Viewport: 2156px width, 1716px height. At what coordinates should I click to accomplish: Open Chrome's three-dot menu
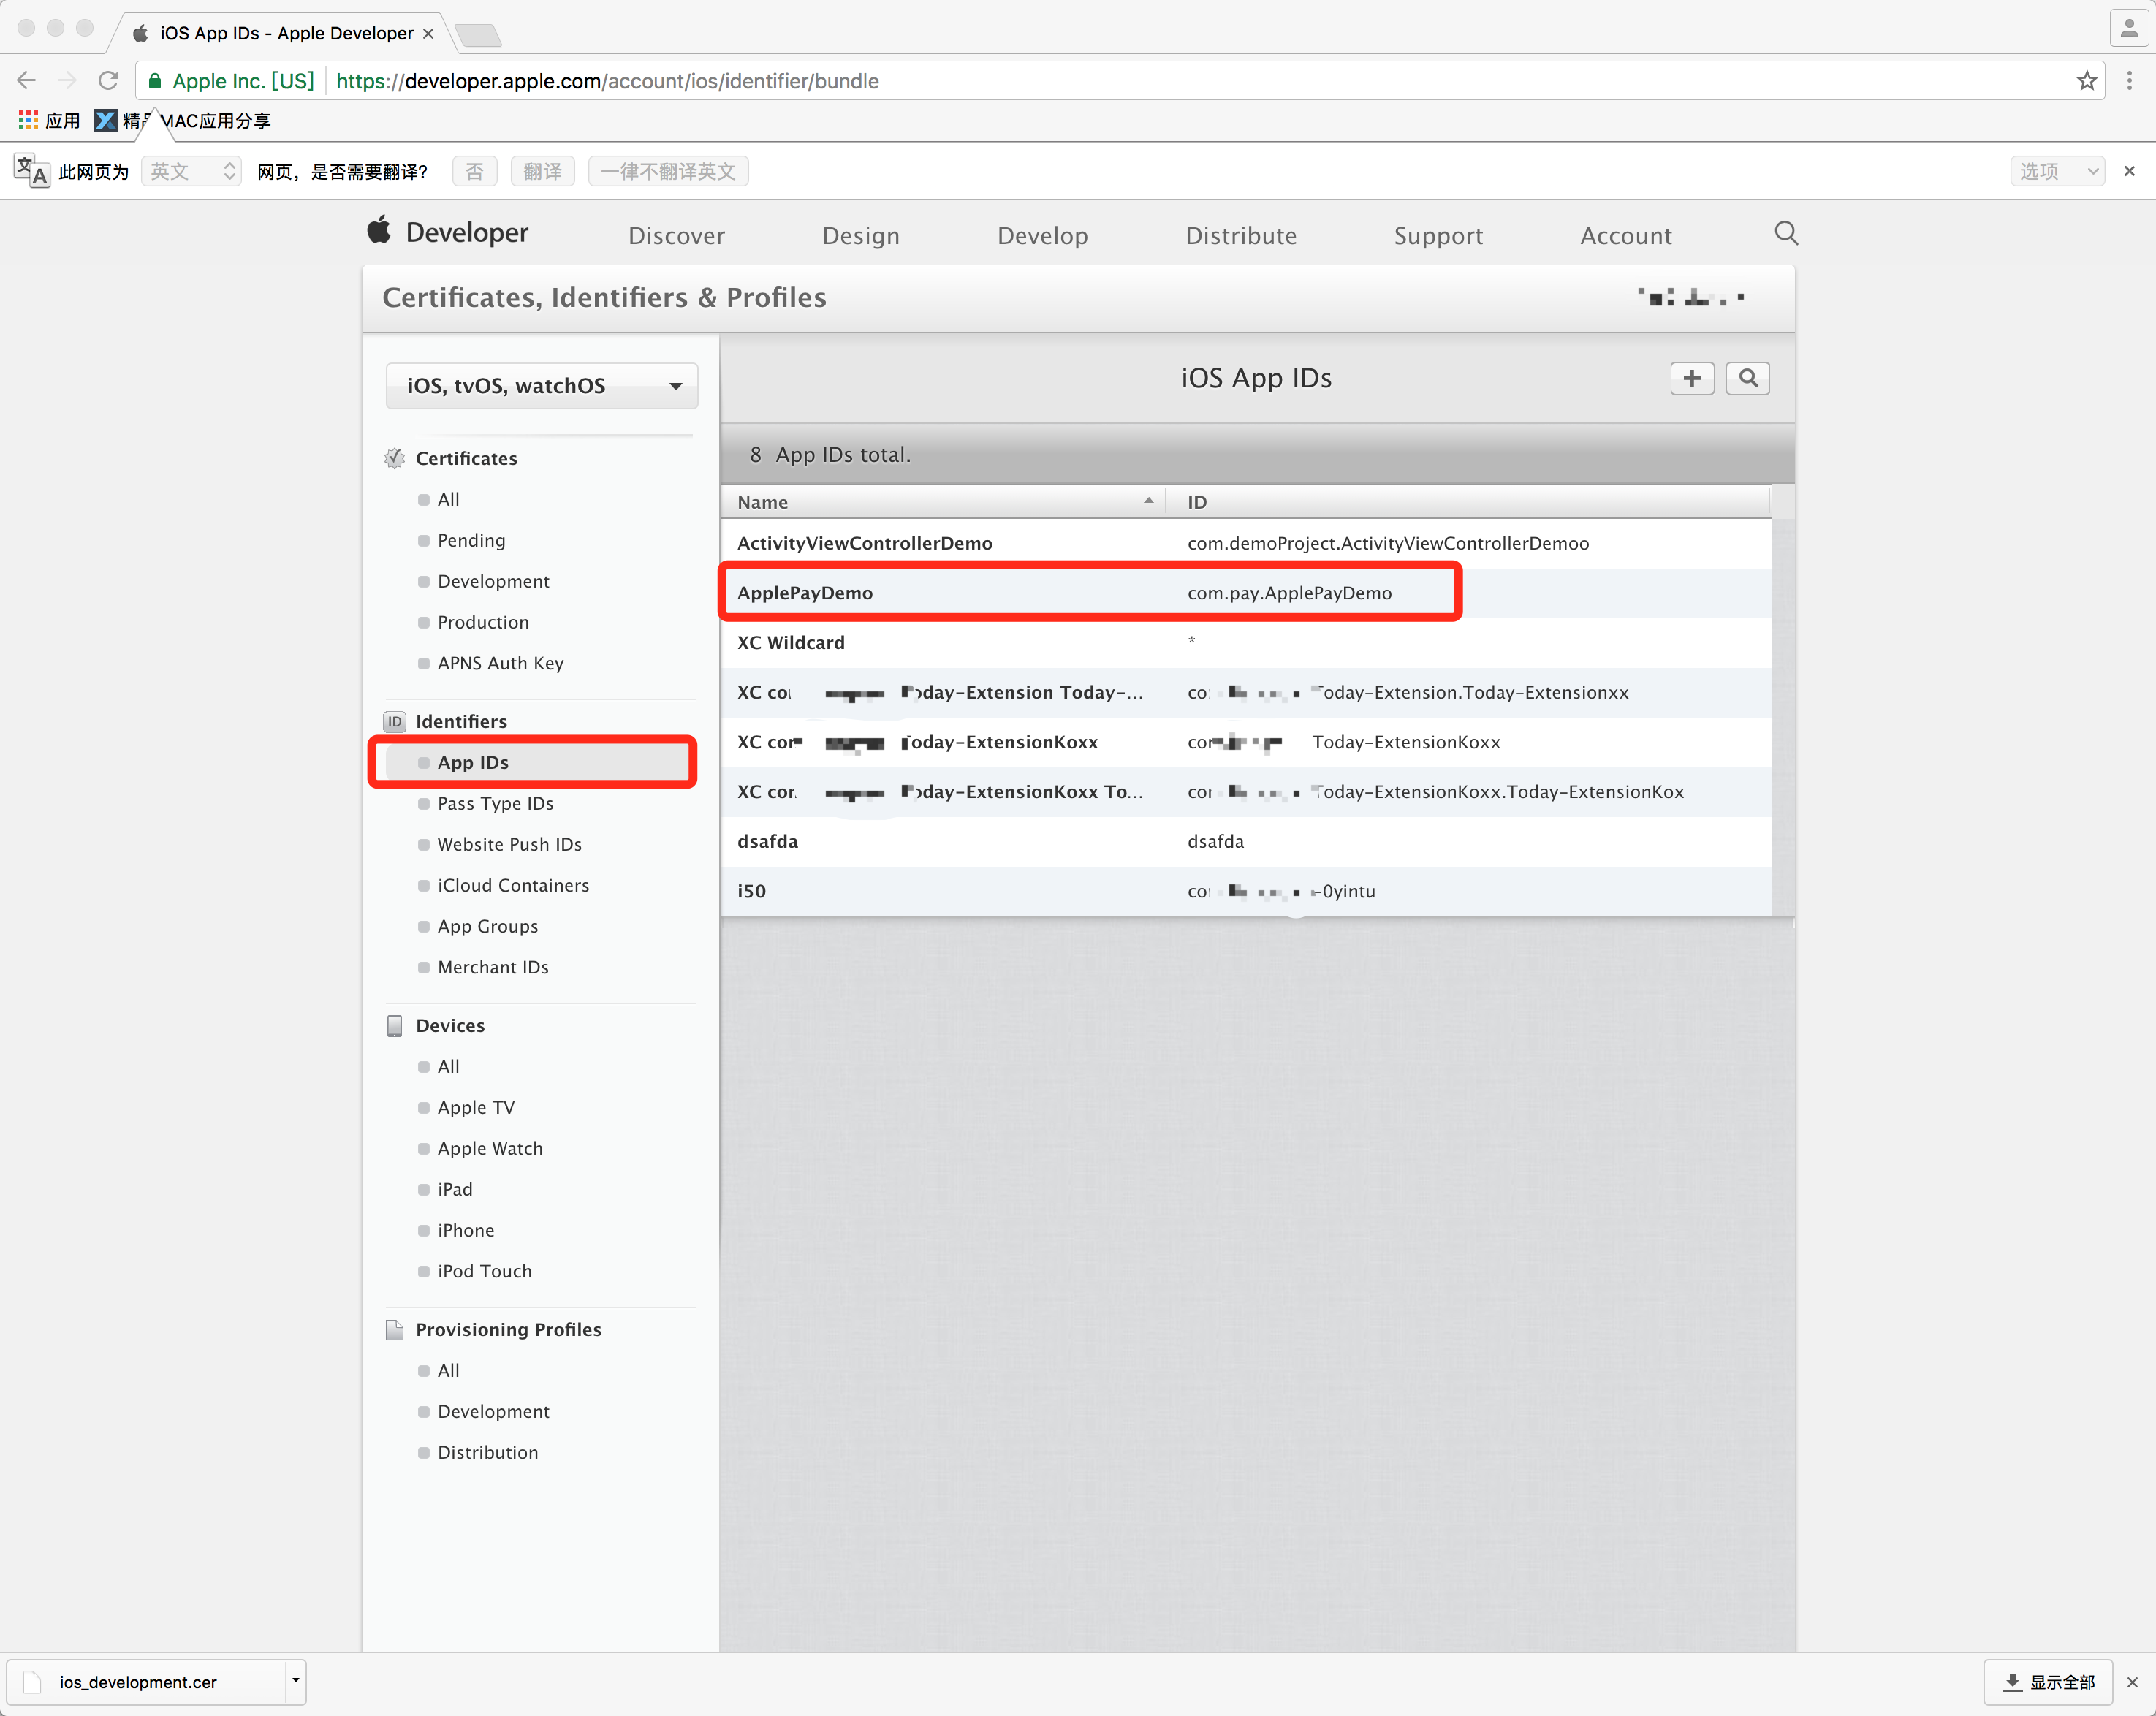coord(2129,81)
